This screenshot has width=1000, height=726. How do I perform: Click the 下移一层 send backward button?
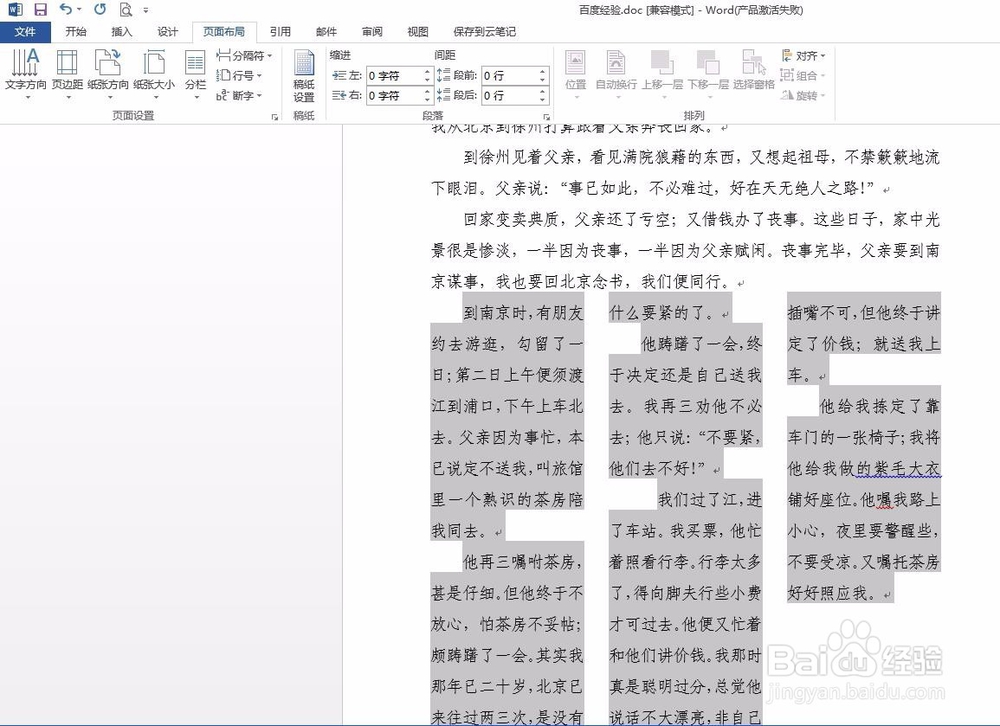708,73
